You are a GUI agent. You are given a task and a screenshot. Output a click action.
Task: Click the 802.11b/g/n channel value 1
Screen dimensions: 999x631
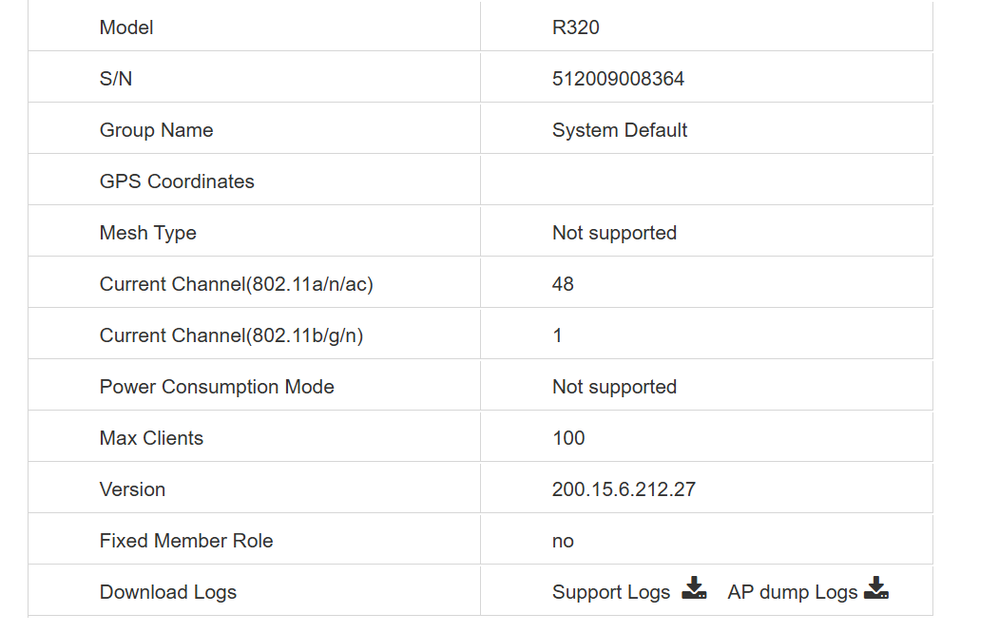pyautogui.click(x=557, y=336)
